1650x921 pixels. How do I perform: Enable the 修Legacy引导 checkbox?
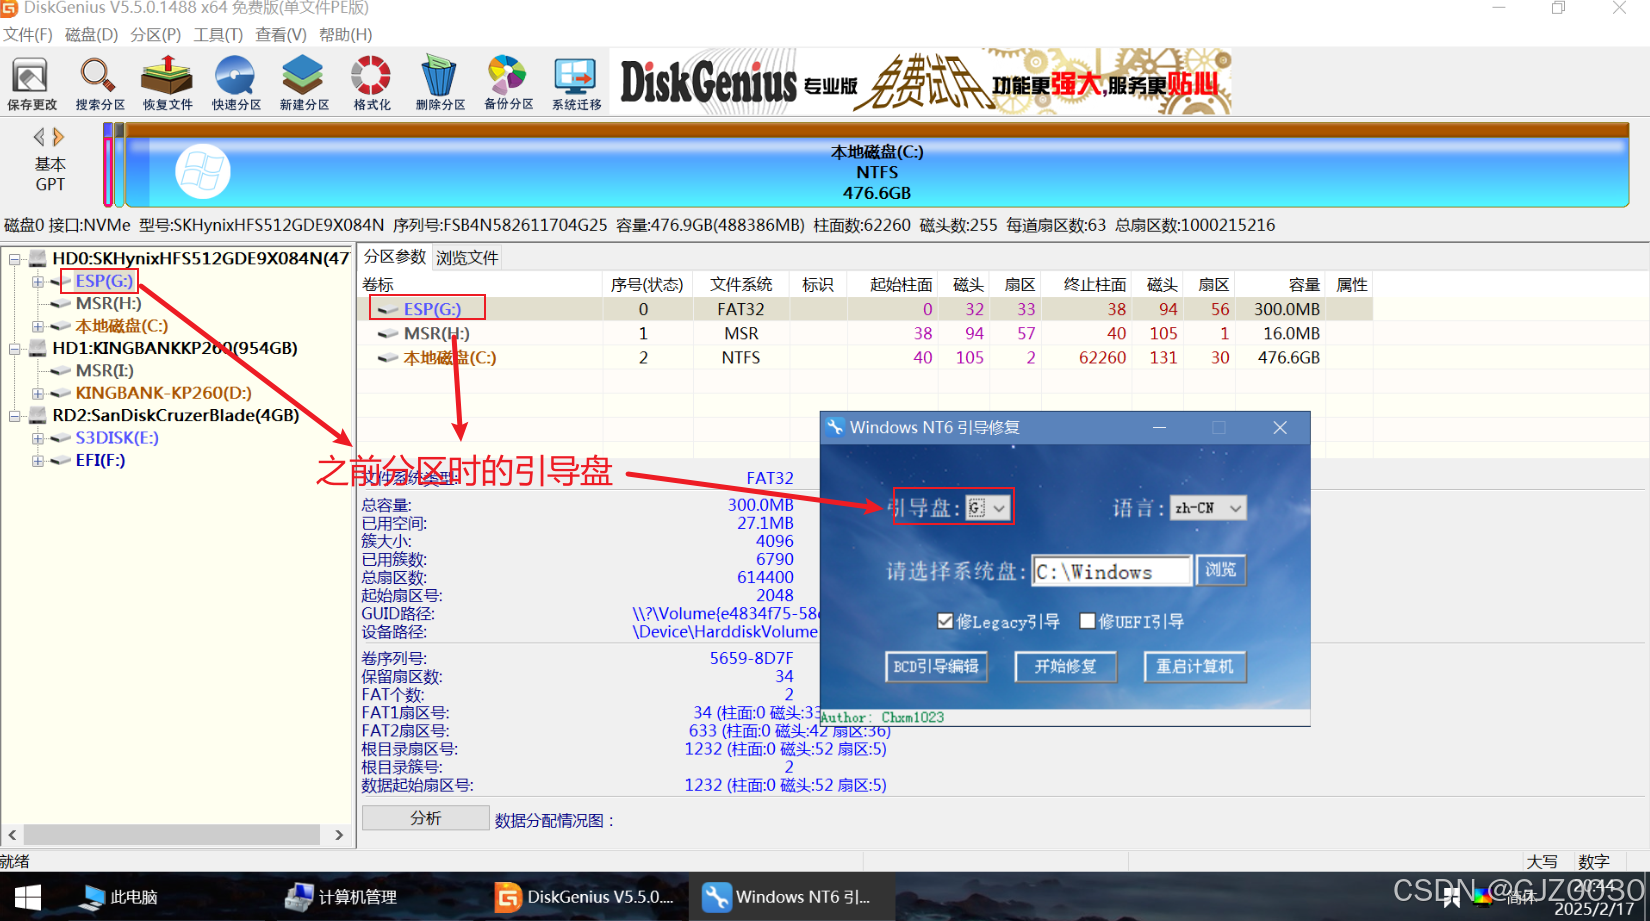click(945, 621)
